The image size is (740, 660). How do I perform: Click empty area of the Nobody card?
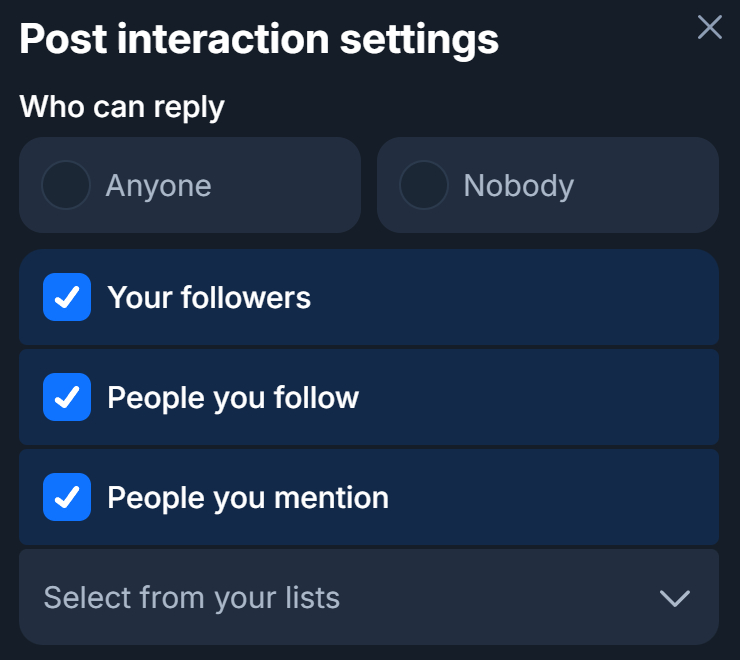coord(650,186)
